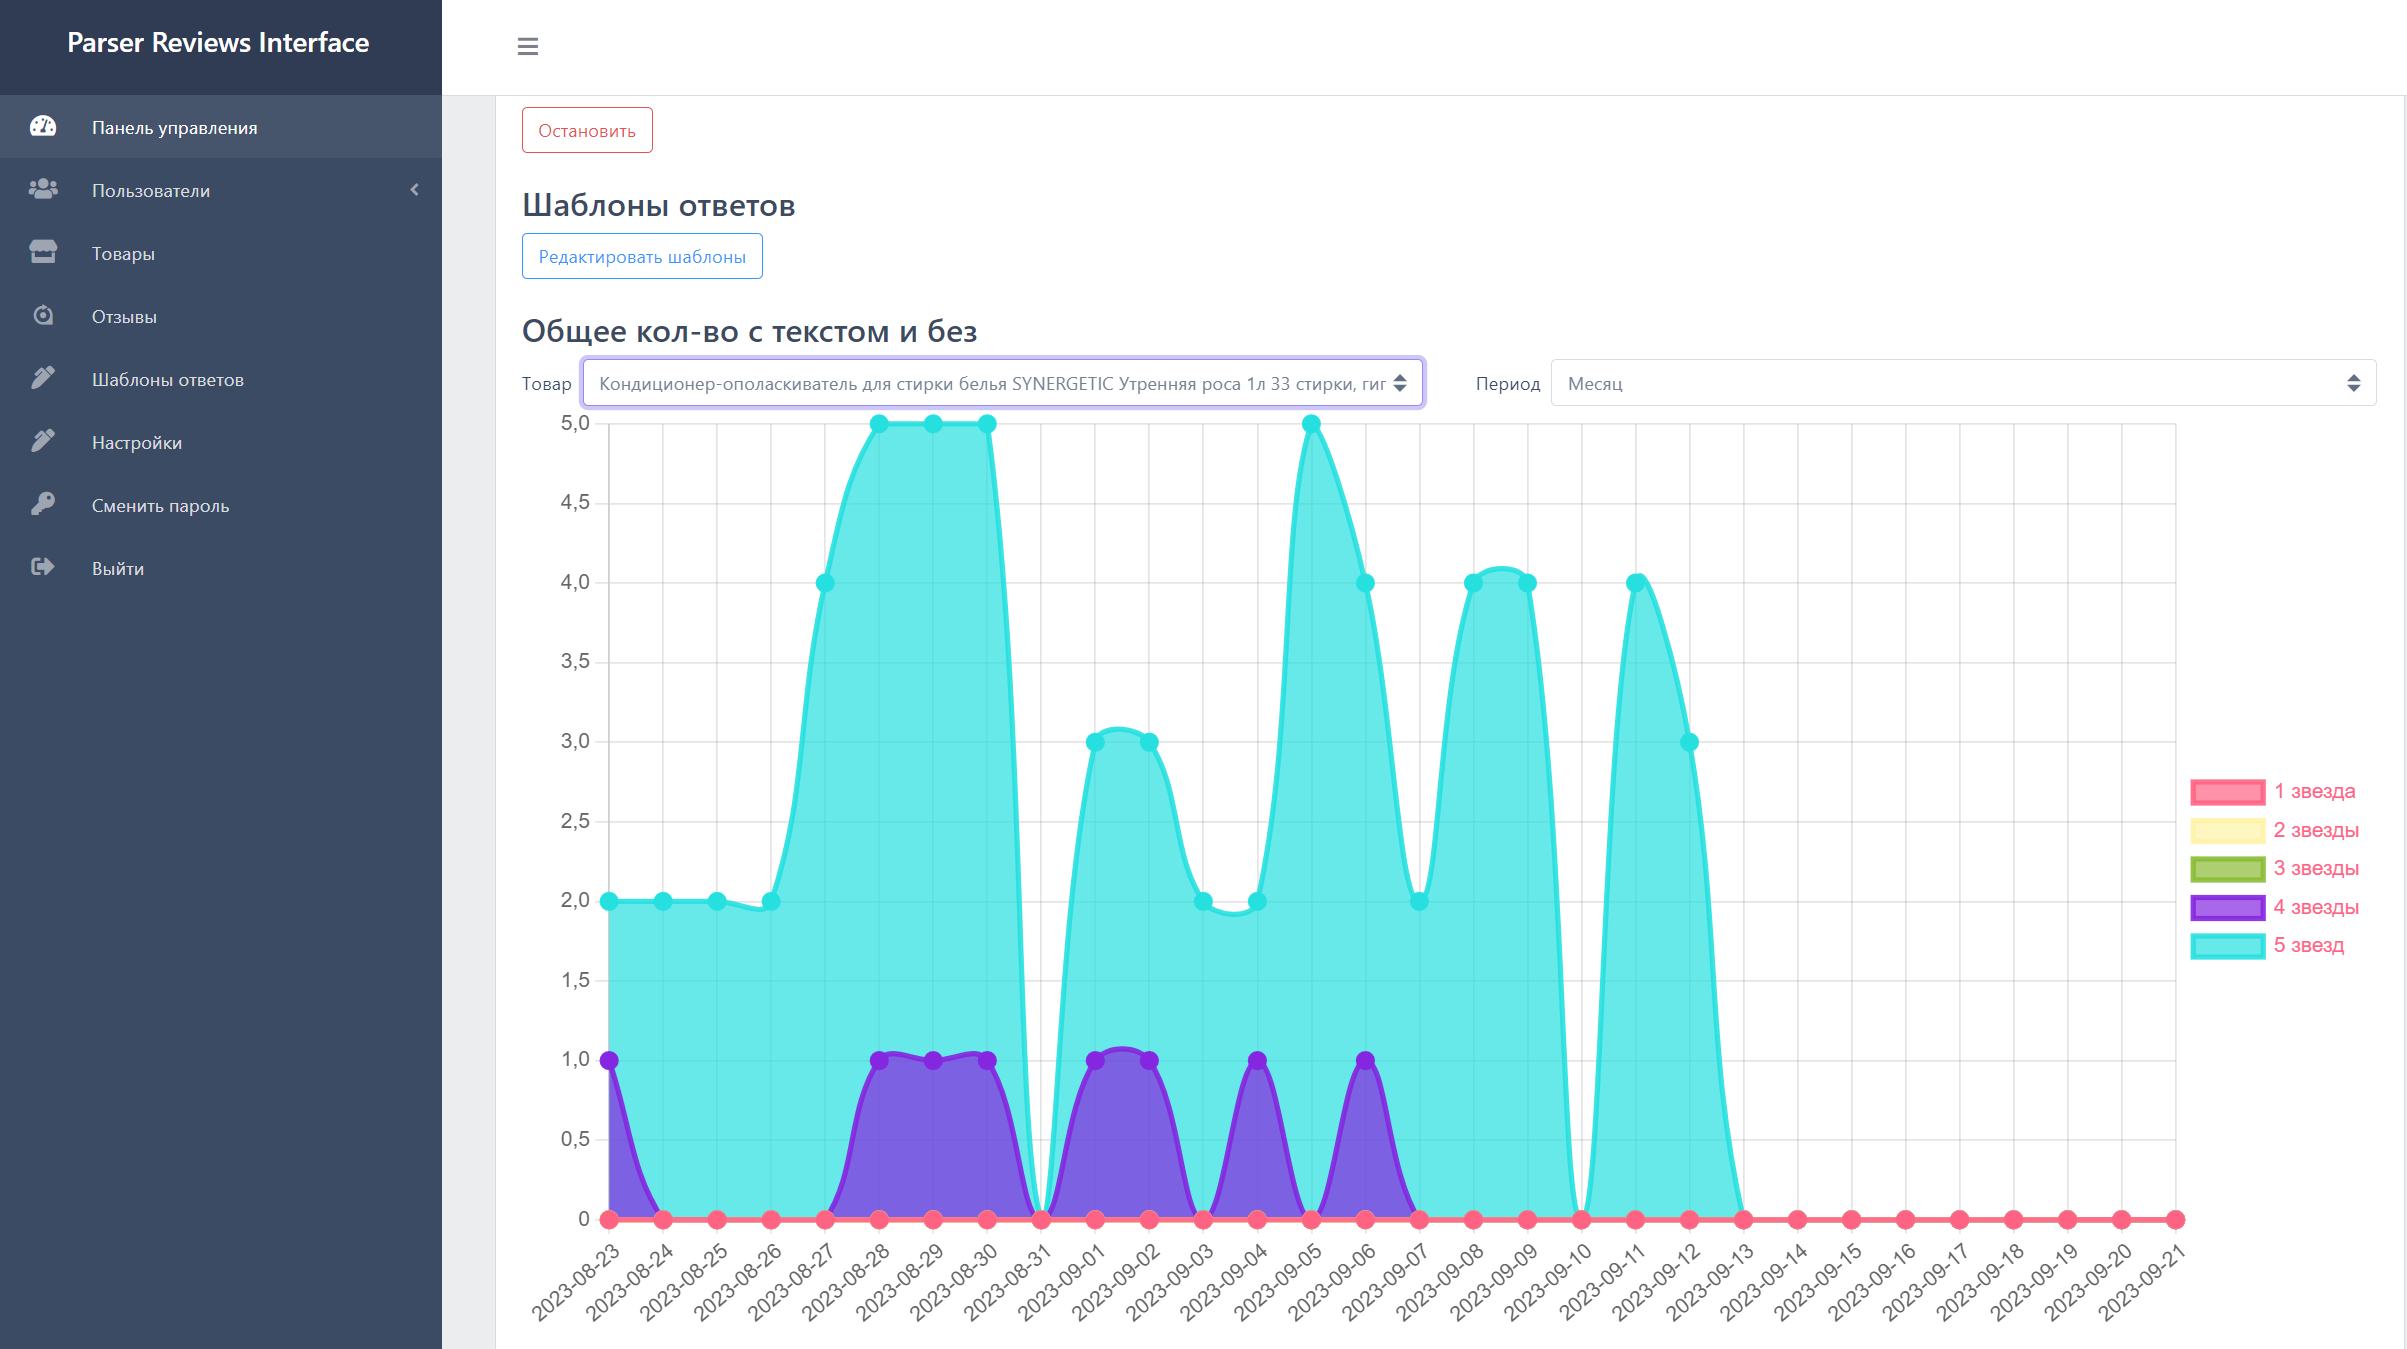Select Сменить пароль in sidebar
This screenshot has height=1349, width=2407.
[x=221, y=505]
